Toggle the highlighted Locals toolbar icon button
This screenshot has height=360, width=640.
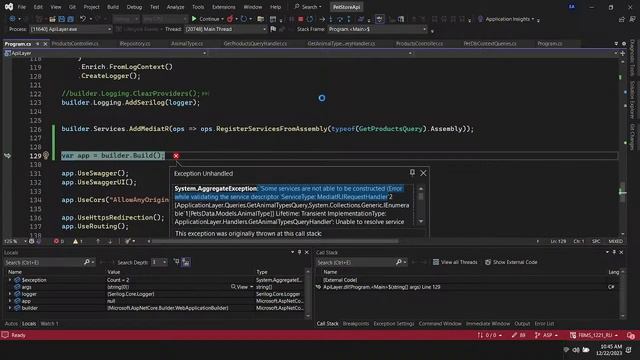tap(186, 262)
